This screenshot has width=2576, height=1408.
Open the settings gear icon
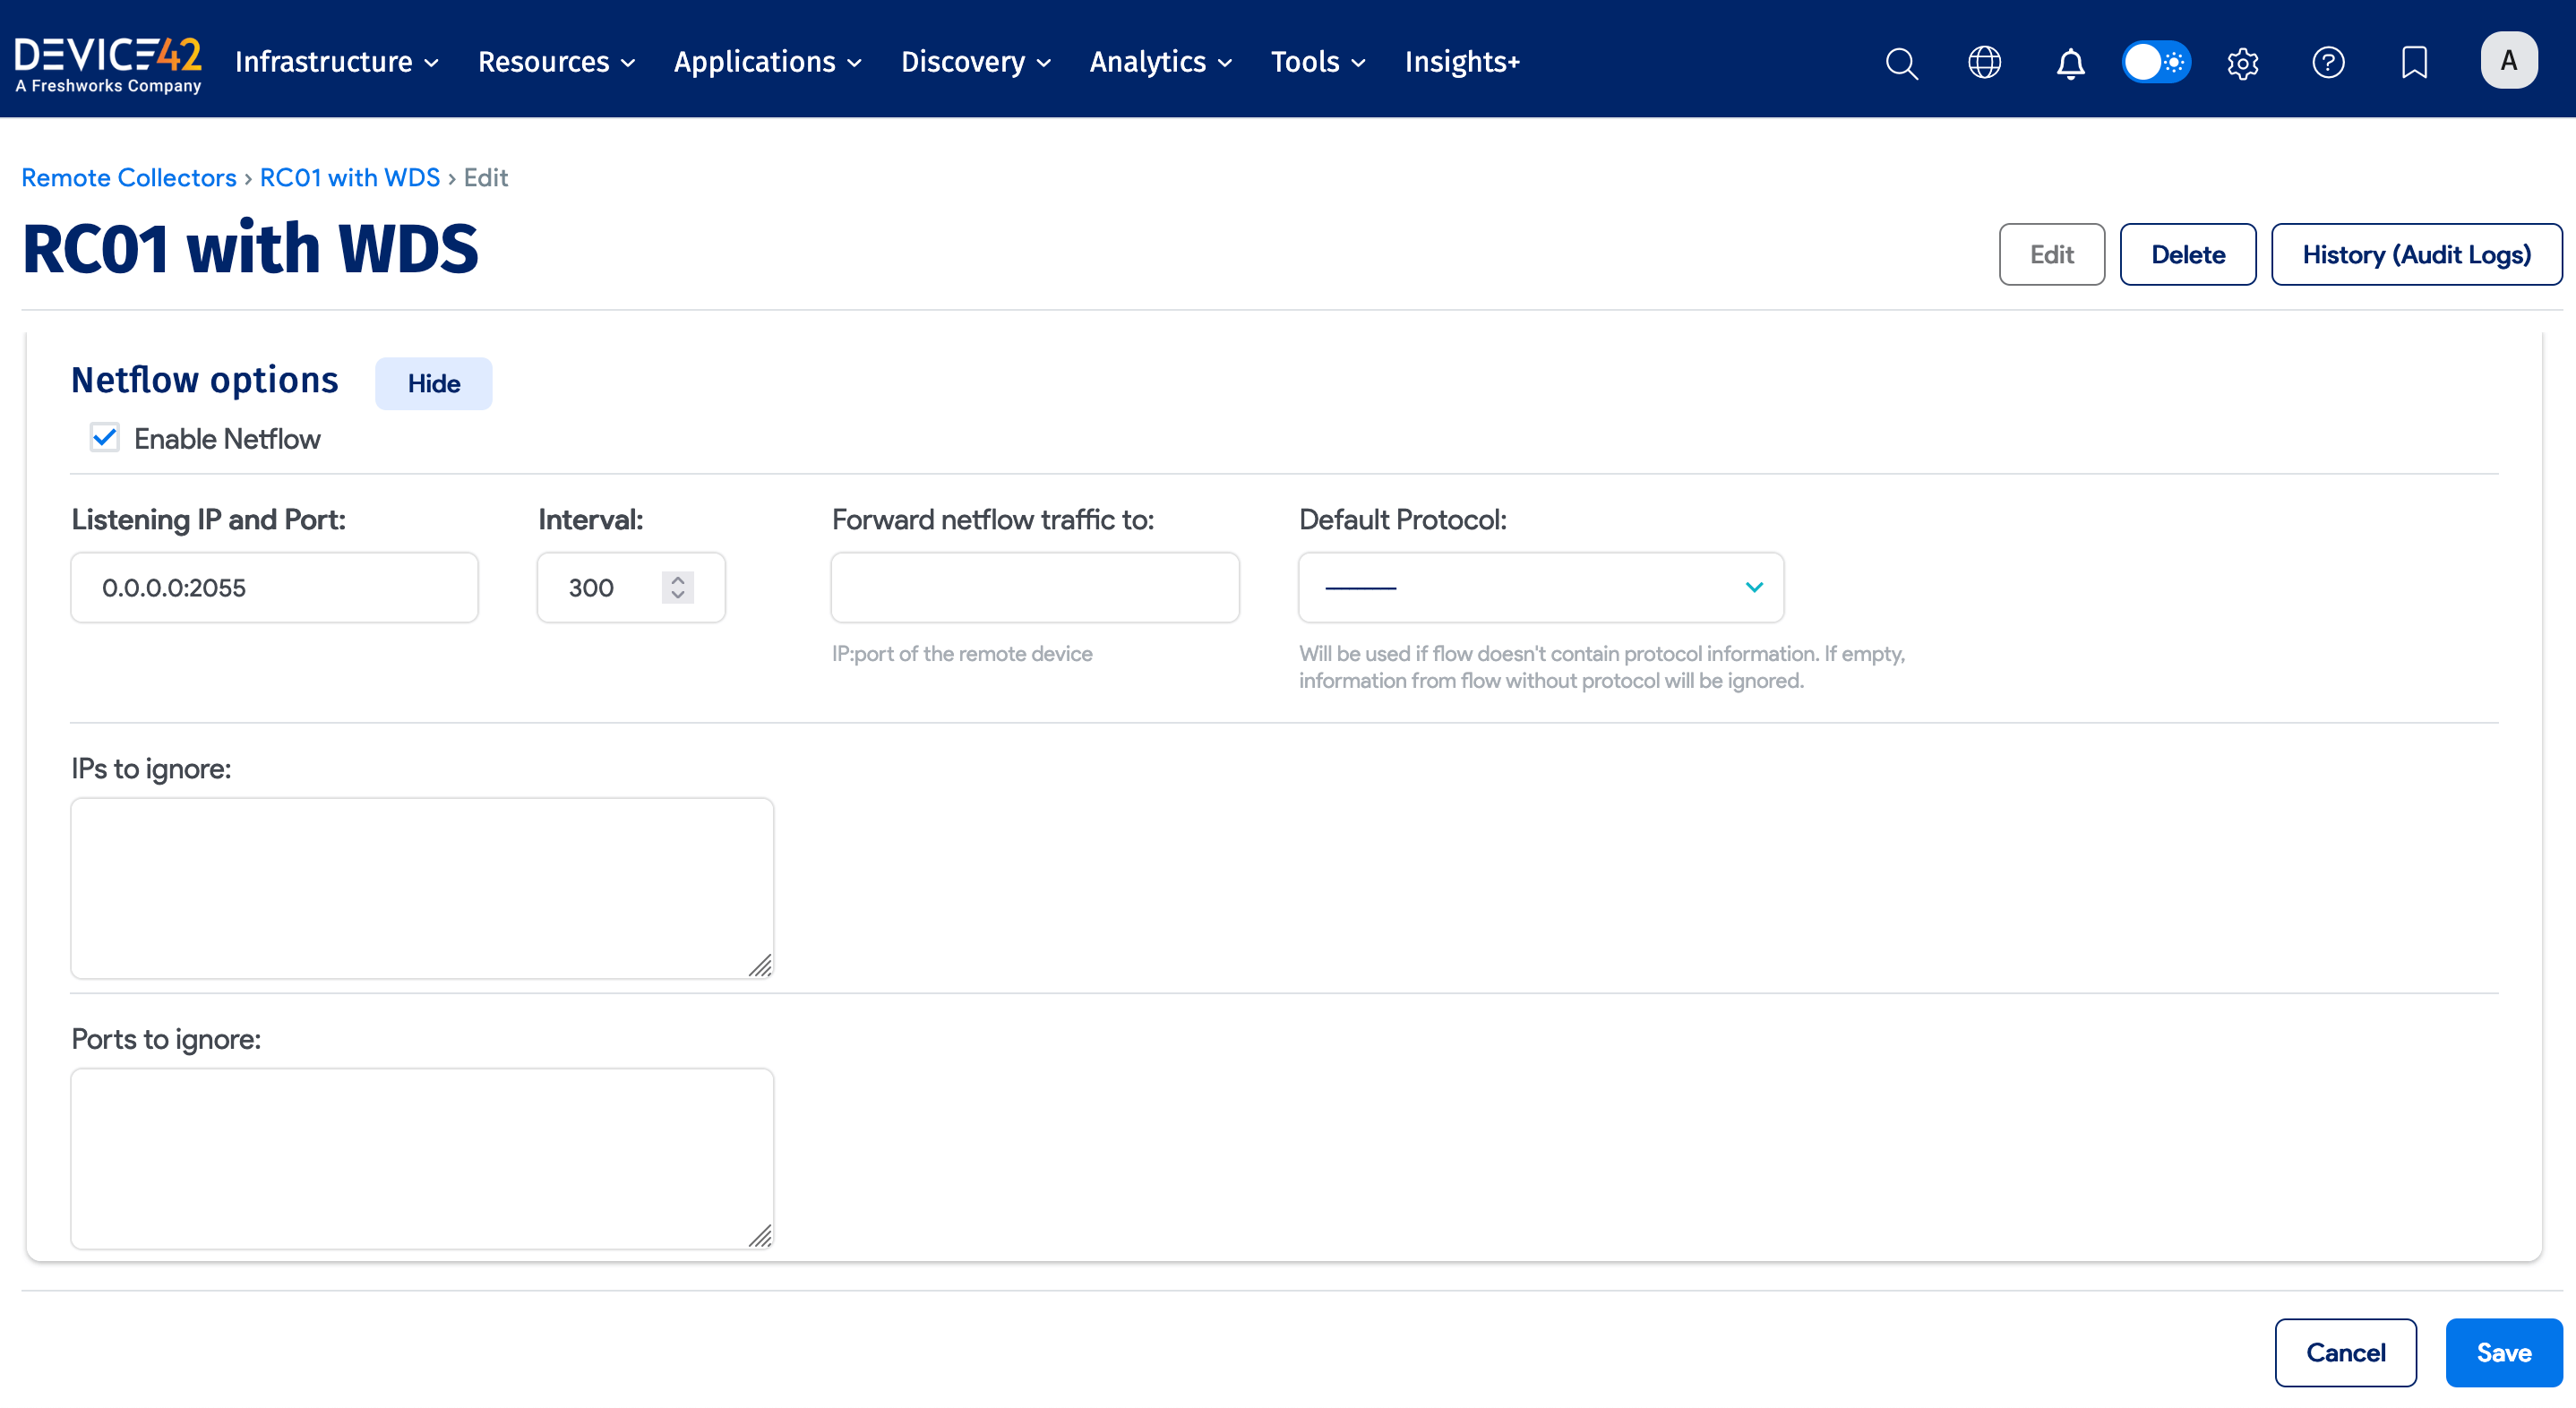[2242, 62]
